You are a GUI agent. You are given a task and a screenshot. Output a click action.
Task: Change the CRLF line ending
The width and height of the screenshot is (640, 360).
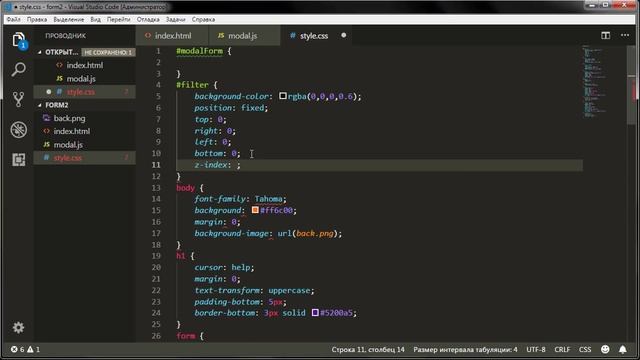[562, 349]
